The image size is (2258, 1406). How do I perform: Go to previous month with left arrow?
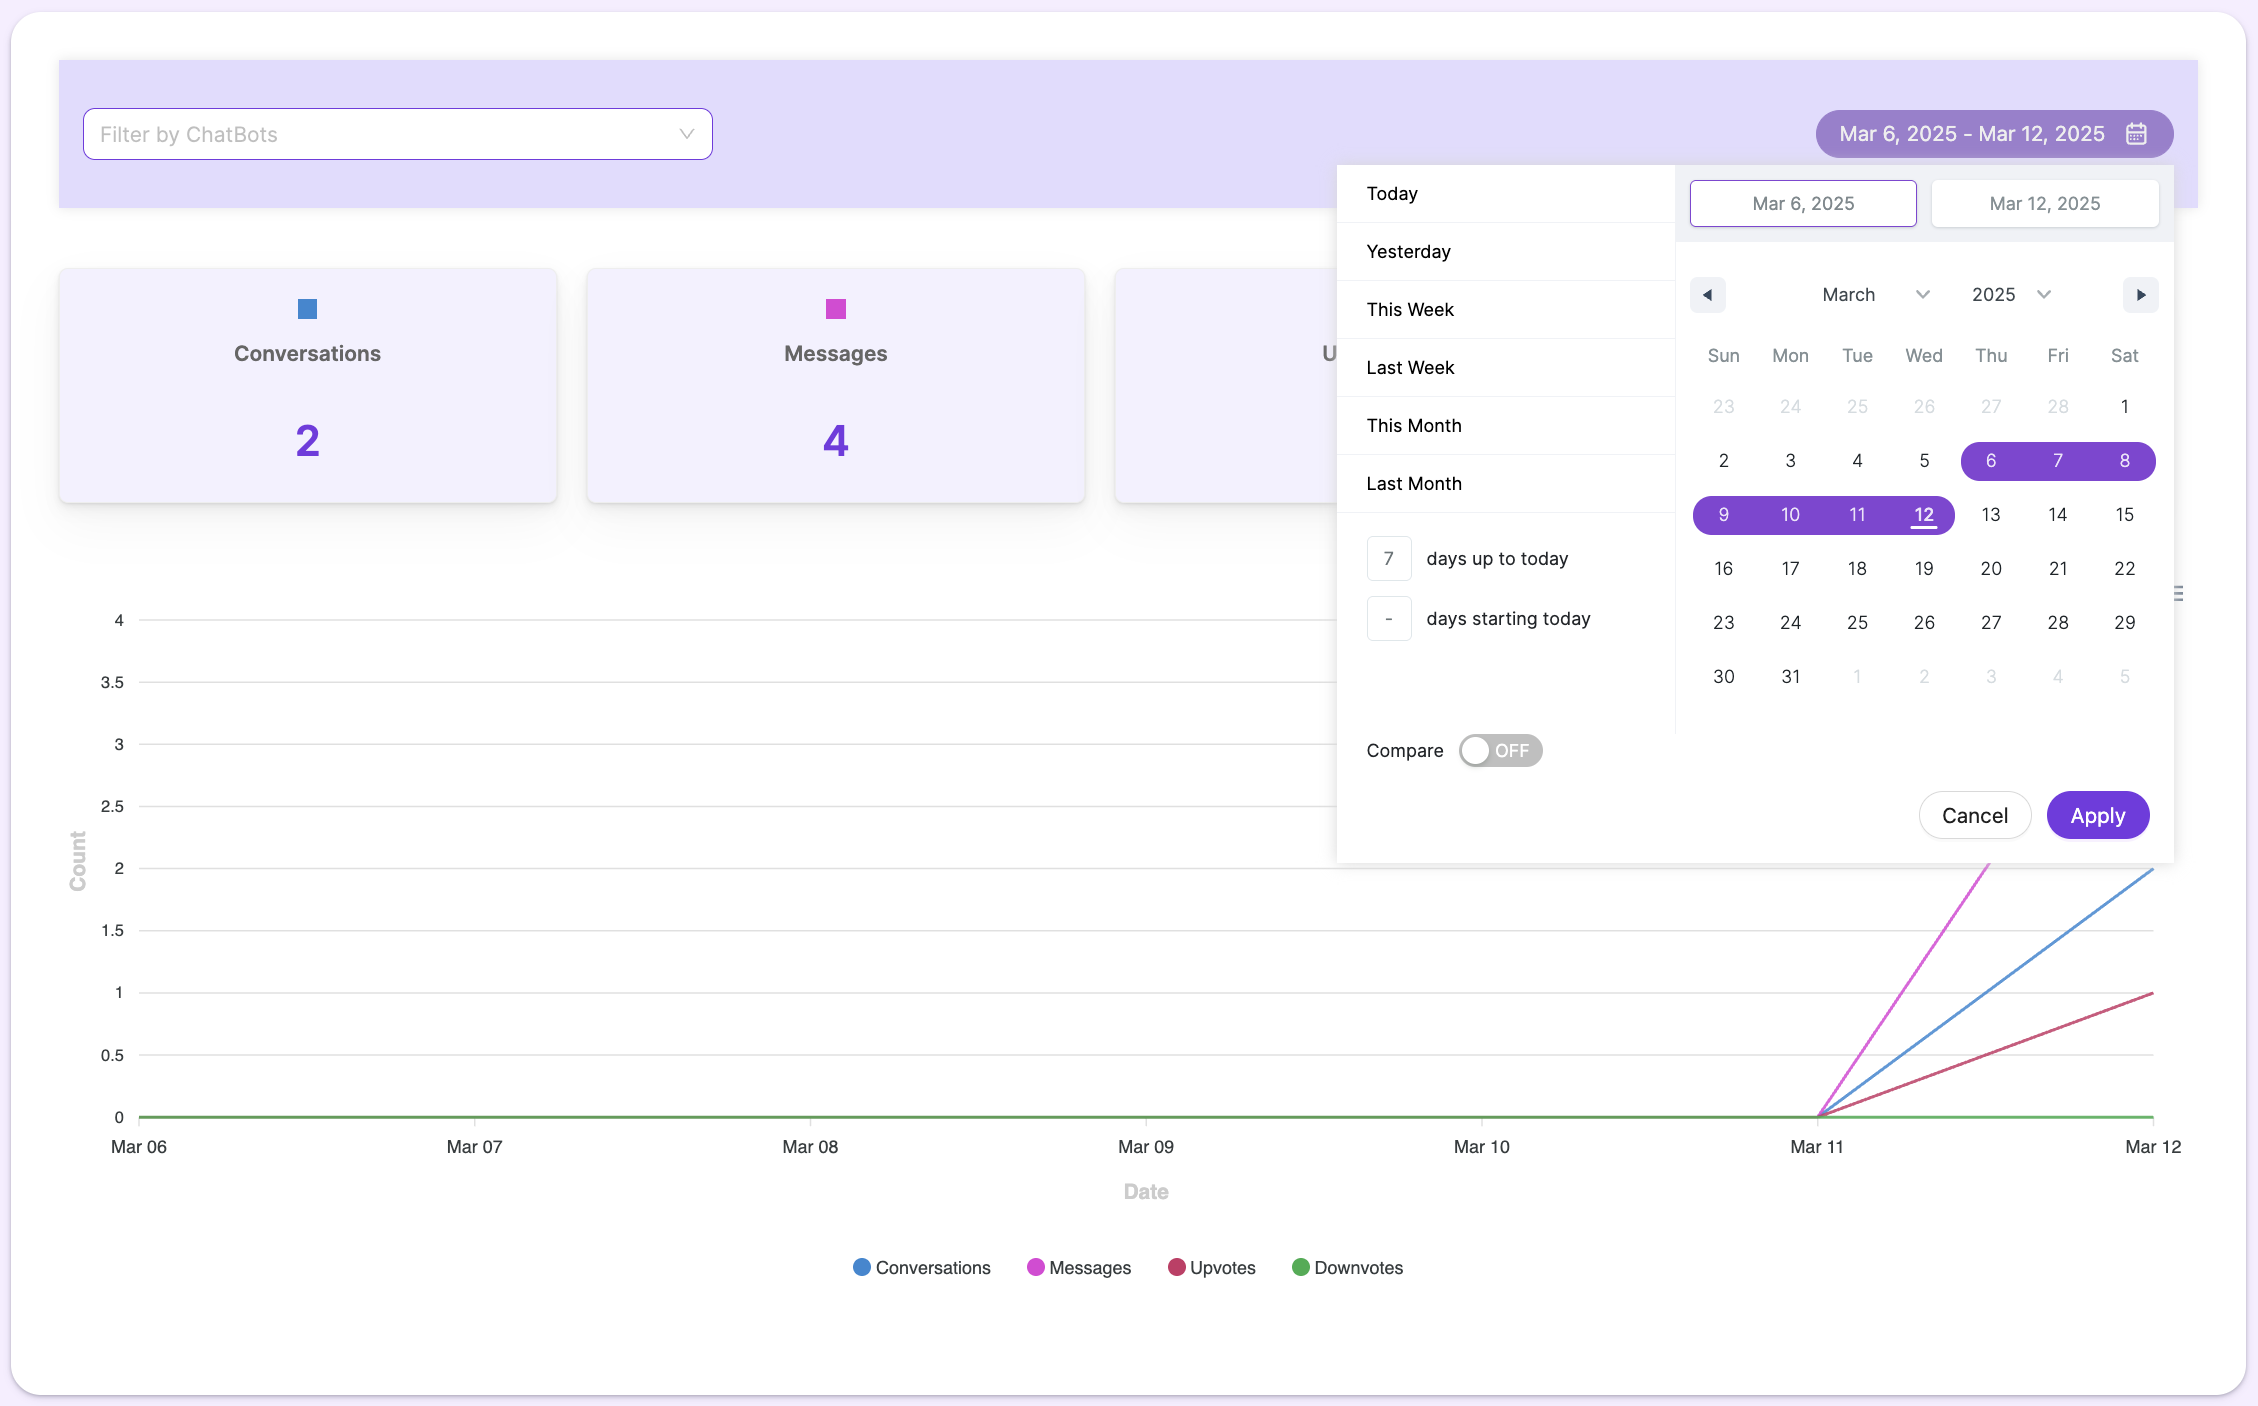click(1707, 295)
